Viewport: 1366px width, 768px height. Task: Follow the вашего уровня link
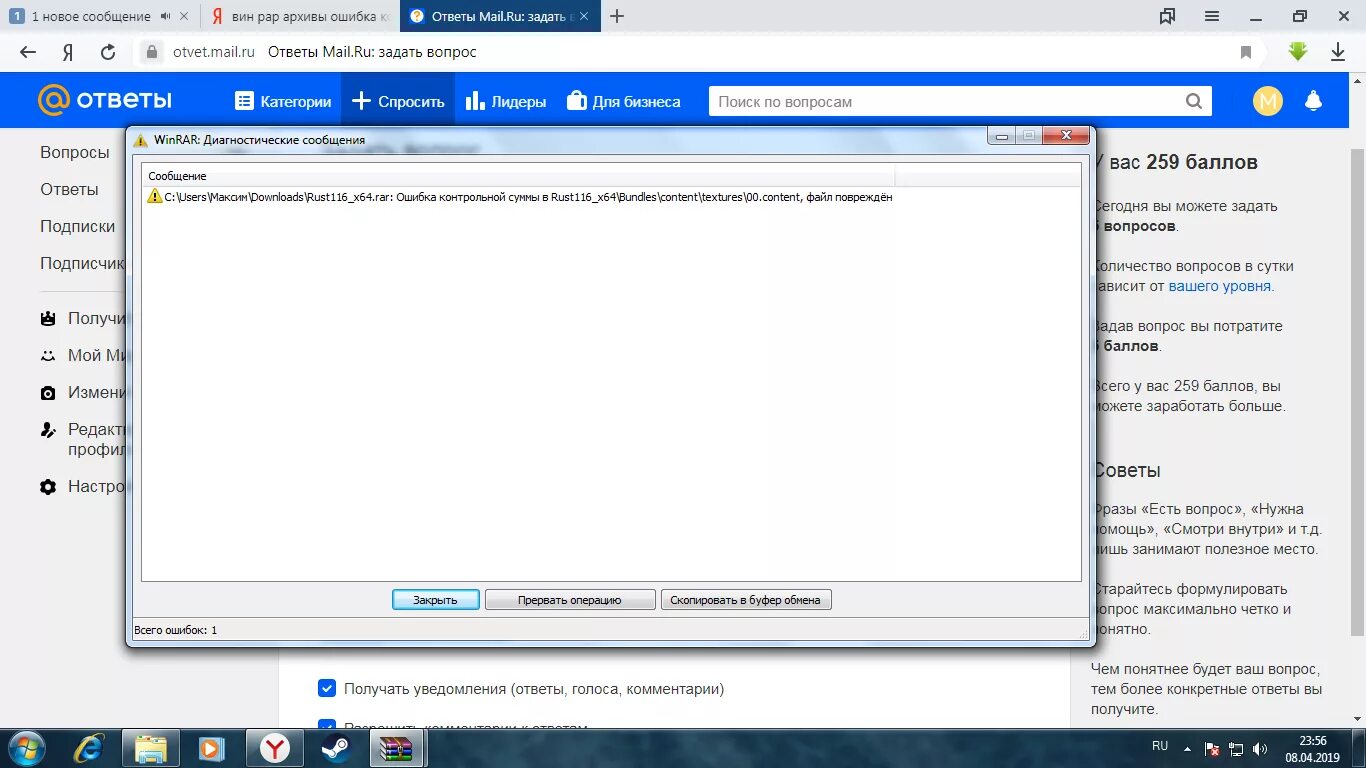(x=1221, y=286)
